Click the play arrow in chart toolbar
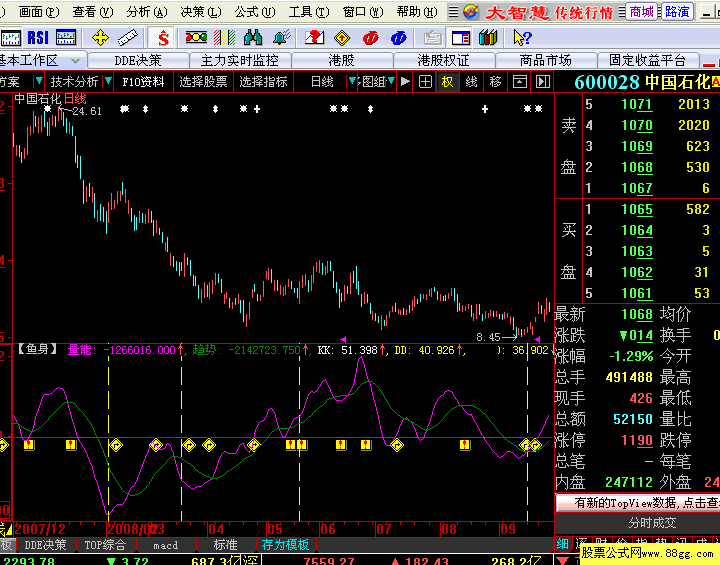 tap(405, 82)
